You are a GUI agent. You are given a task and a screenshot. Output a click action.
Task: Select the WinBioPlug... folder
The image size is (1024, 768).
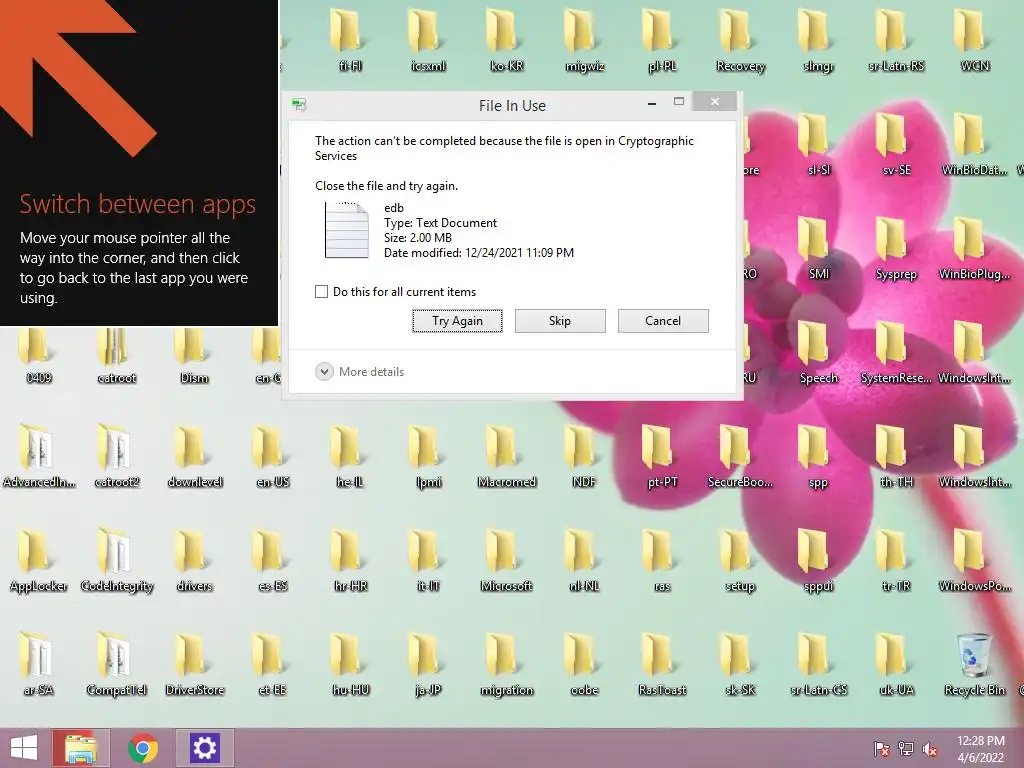coord(974,248)
